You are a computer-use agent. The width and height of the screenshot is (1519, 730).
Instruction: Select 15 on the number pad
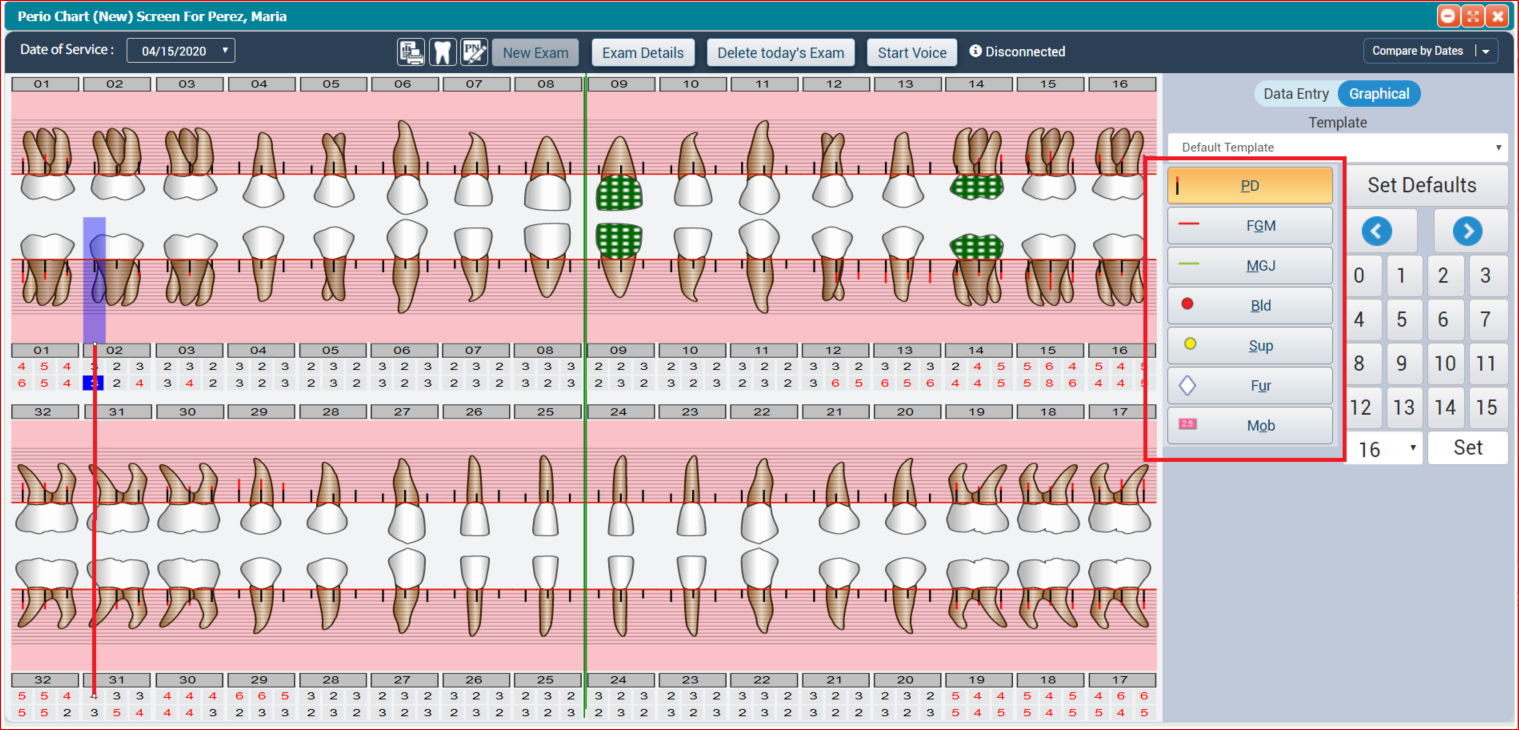click(1487, 408)
